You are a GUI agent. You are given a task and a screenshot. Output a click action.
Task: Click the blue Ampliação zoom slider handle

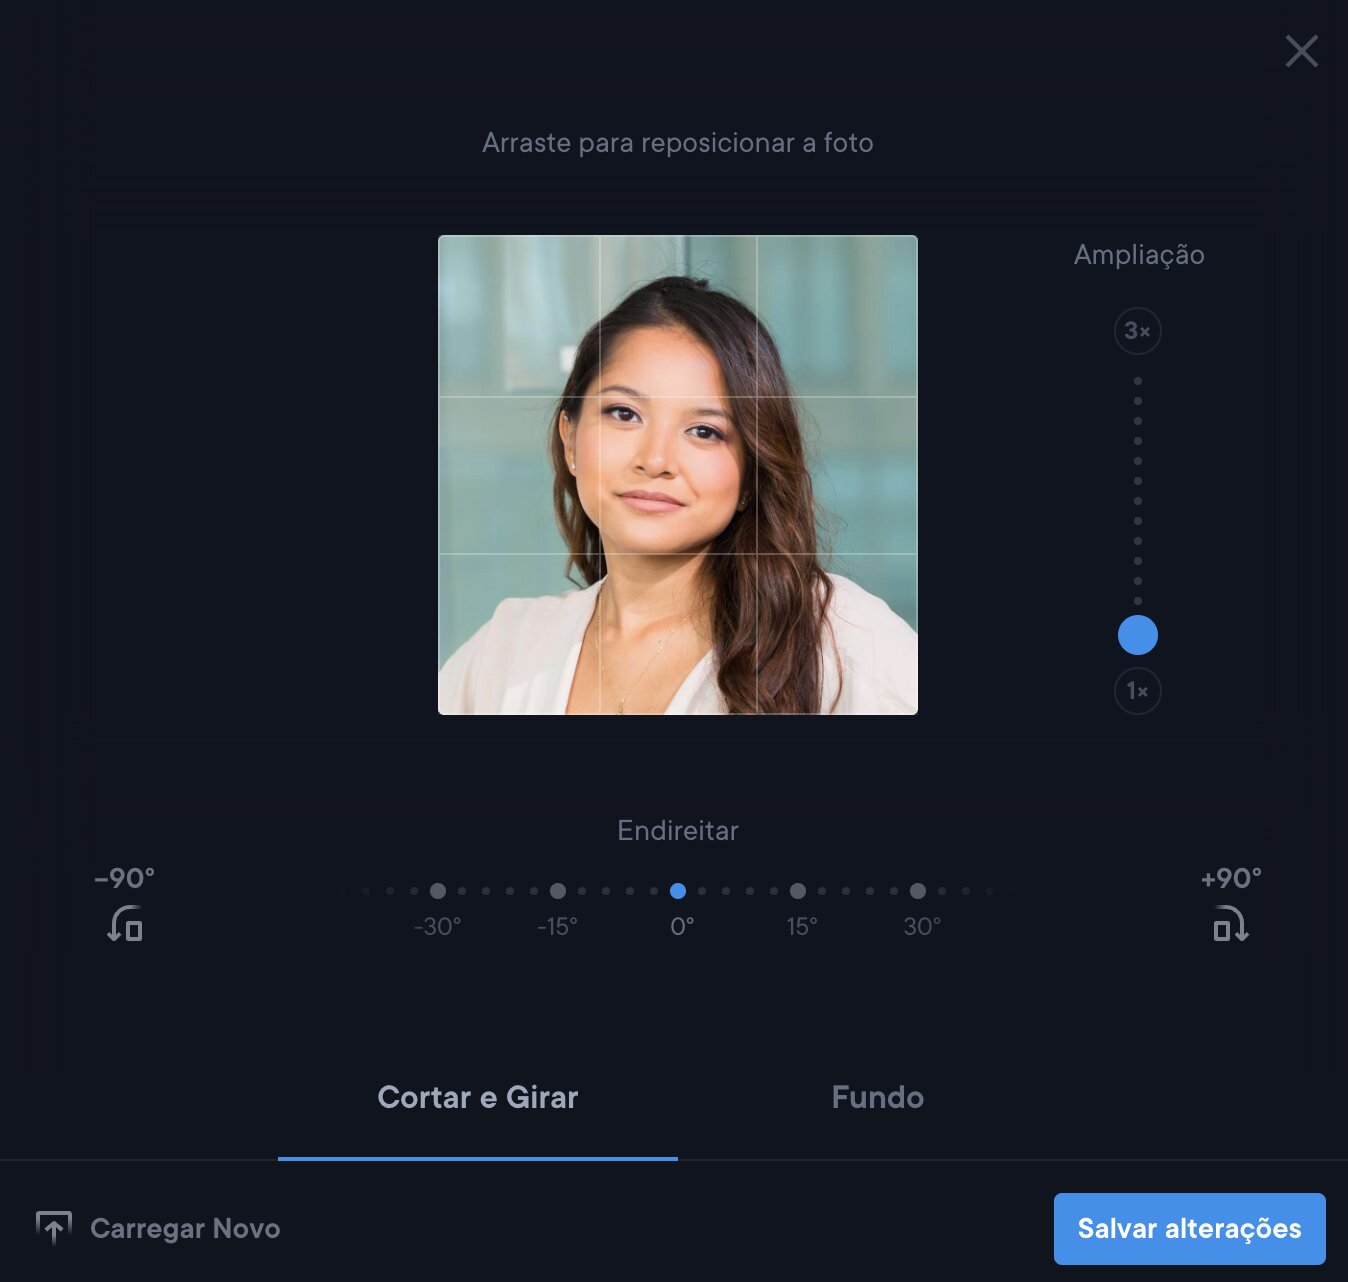click(1137, 635)
